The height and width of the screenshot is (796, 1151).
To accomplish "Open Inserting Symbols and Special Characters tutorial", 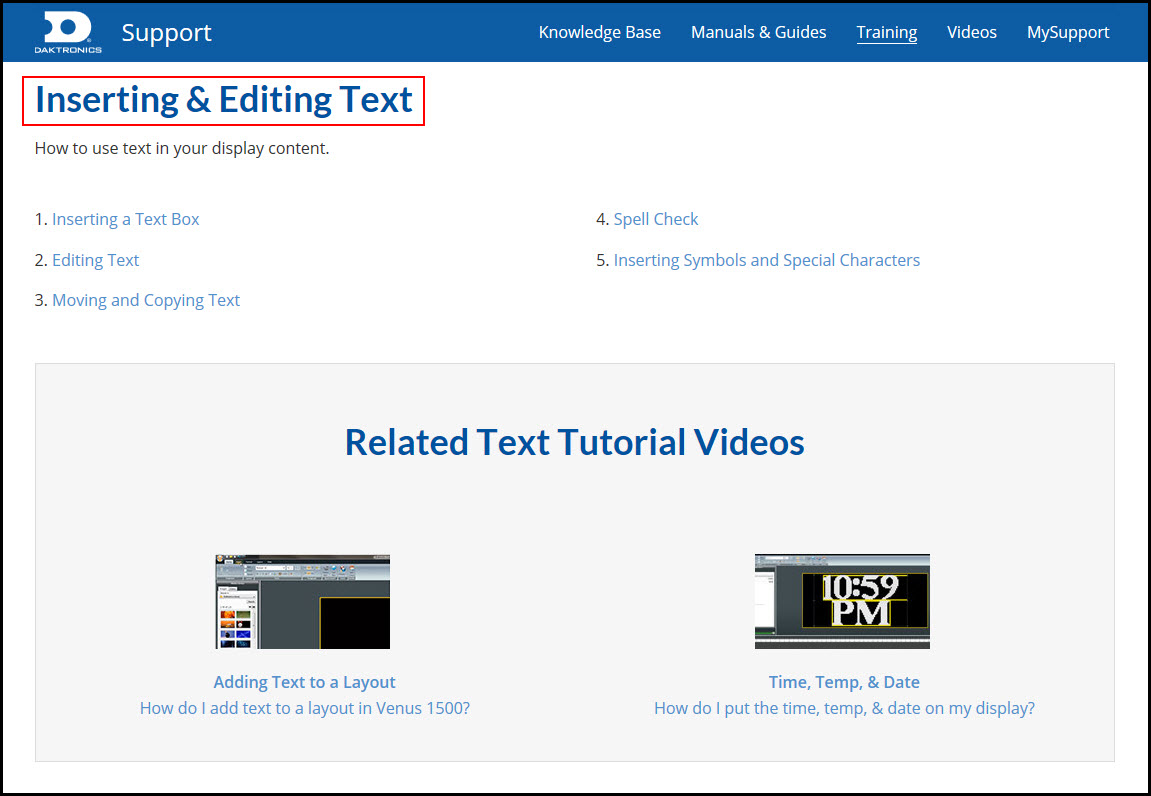I will 767,259.
